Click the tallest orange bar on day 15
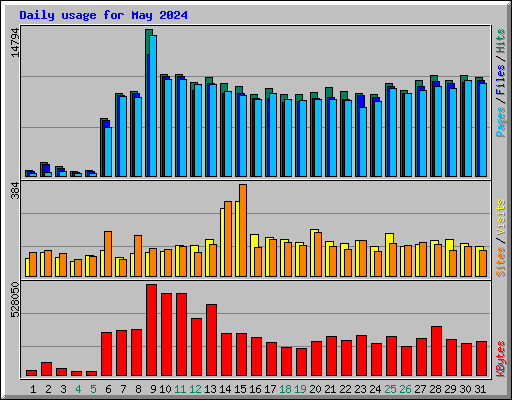This screenshot has width=512, height=400. 243,230
